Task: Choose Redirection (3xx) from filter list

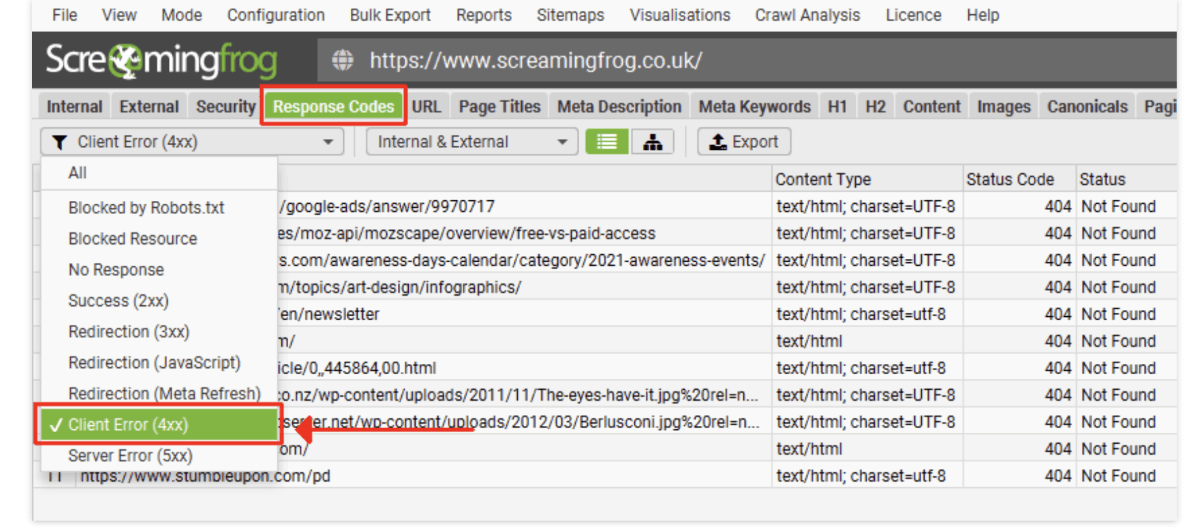Action: (128, 332)
